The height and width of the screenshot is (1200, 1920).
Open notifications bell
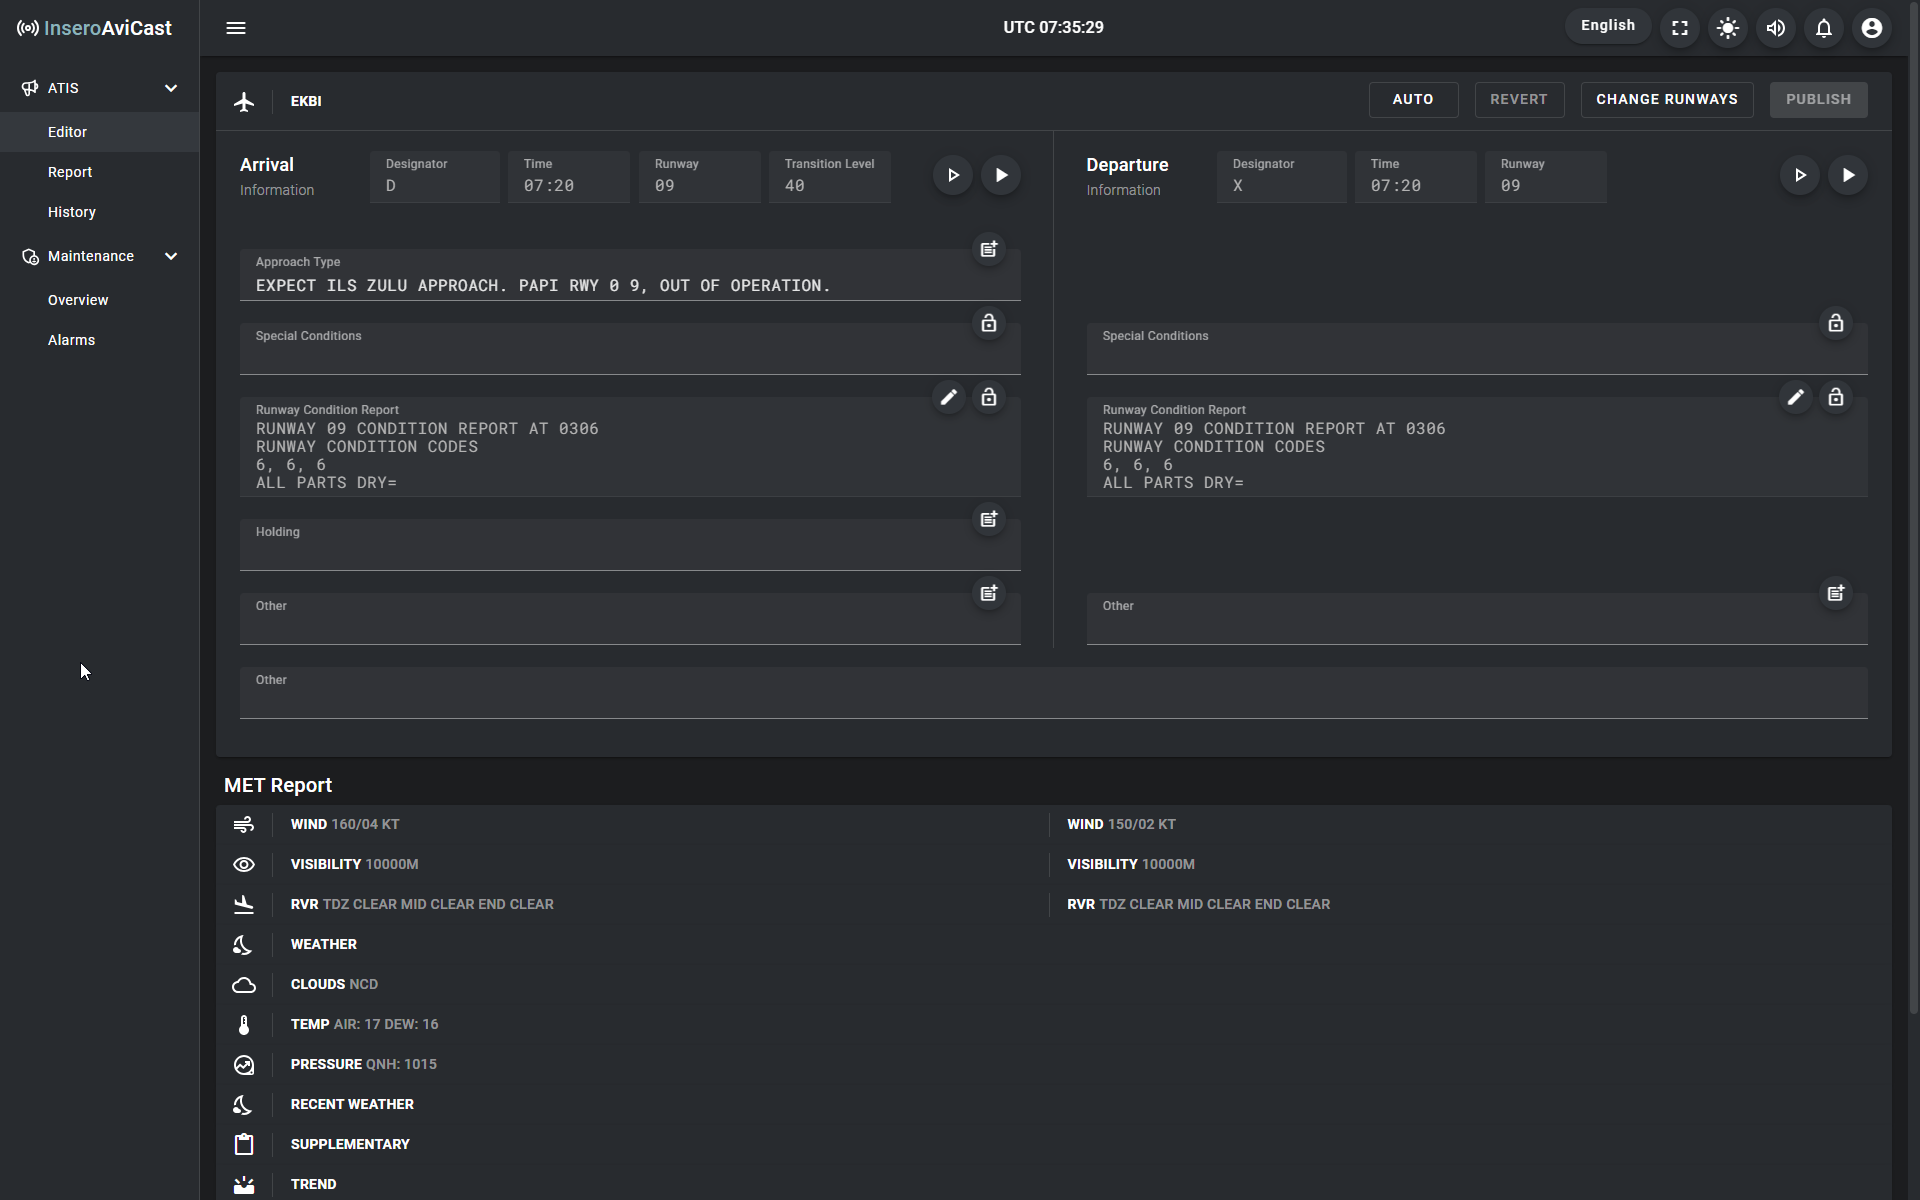(x=1824, y=28)
